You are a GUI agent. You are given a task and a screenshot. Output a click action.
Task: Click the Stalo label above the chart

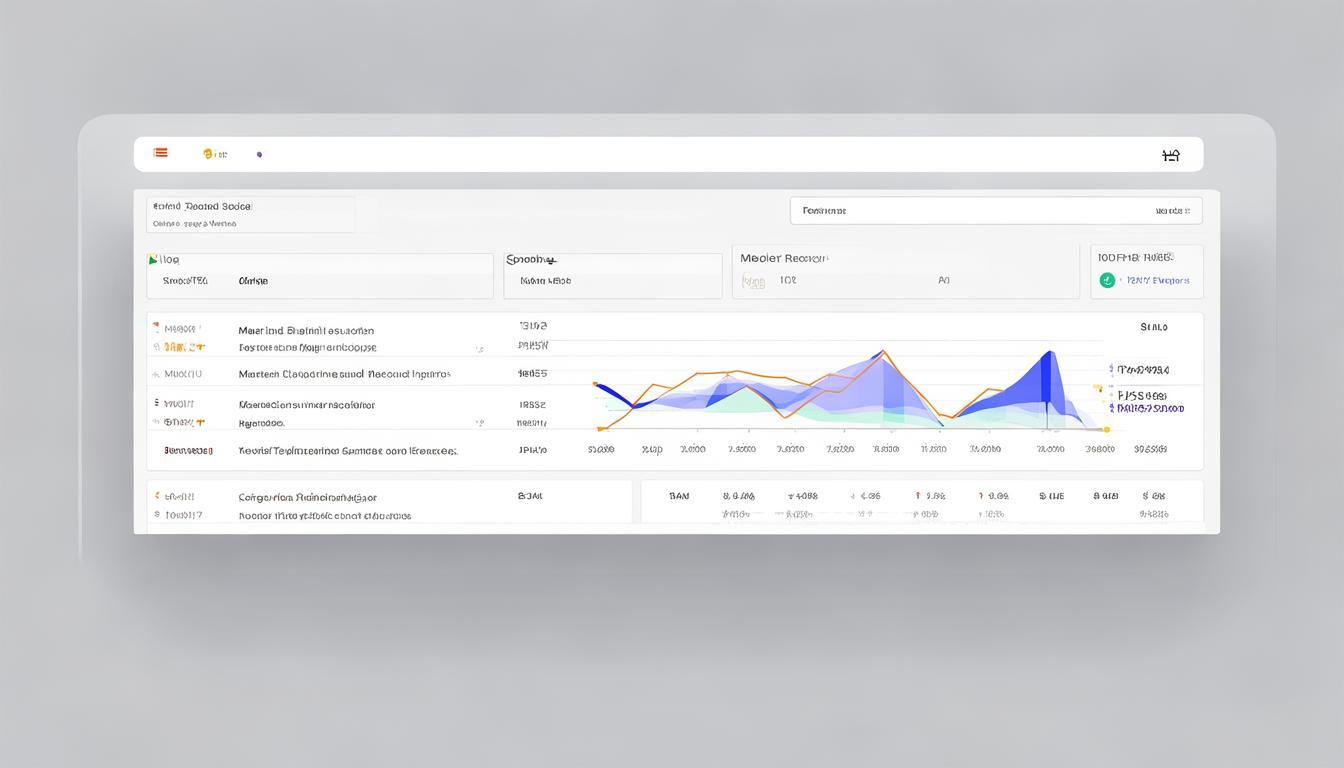click(1153, 327)
